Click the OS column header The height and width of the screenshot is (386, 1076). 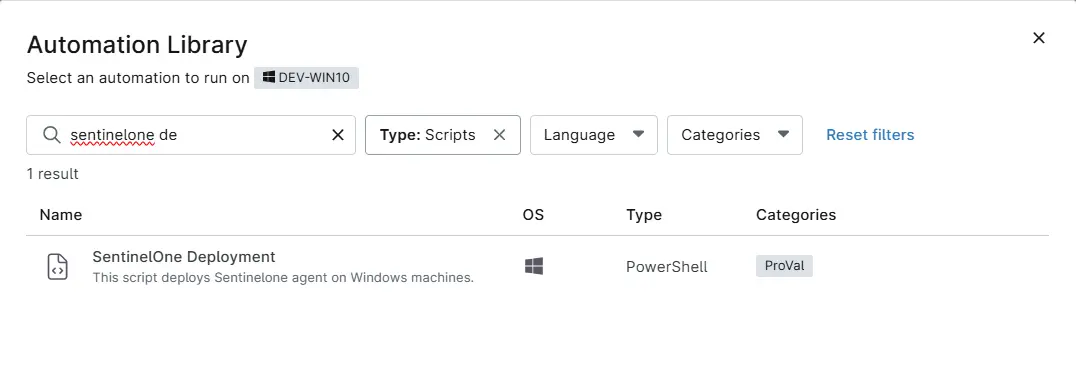(x=533, y=215)
